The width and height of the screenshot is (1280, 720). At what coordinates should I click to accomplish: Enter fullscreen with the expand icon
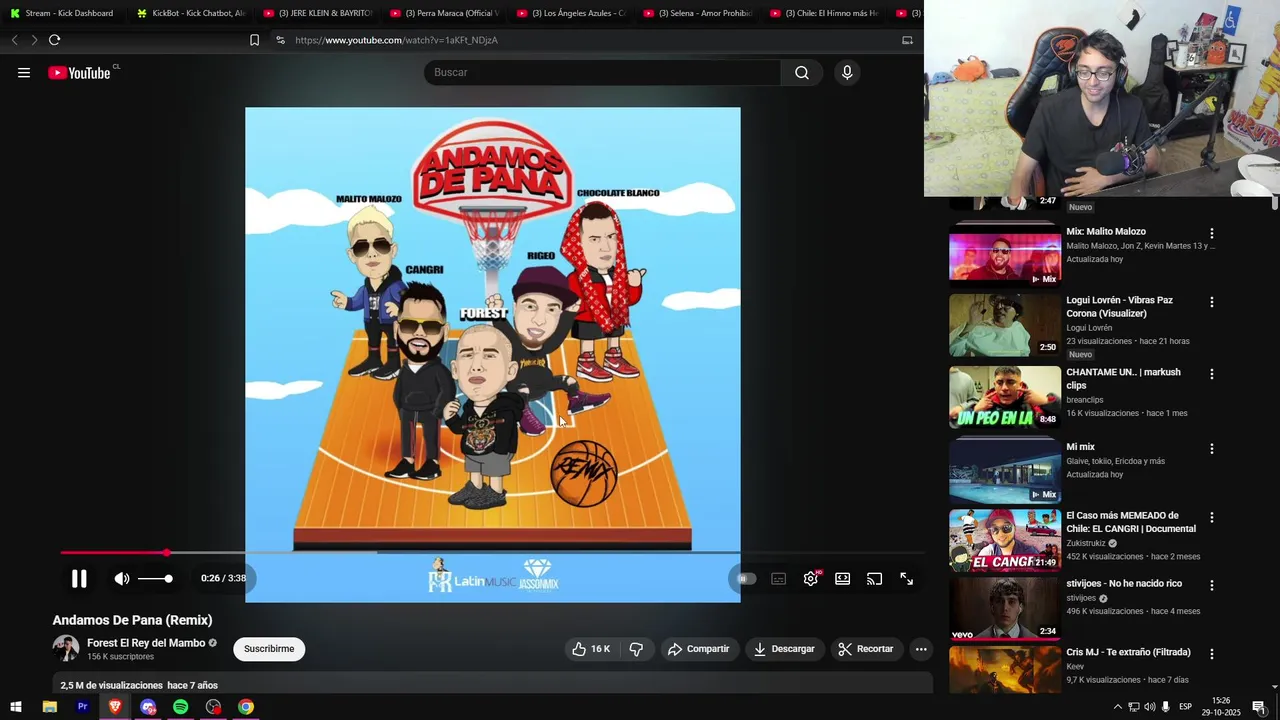tap(907, 578)
